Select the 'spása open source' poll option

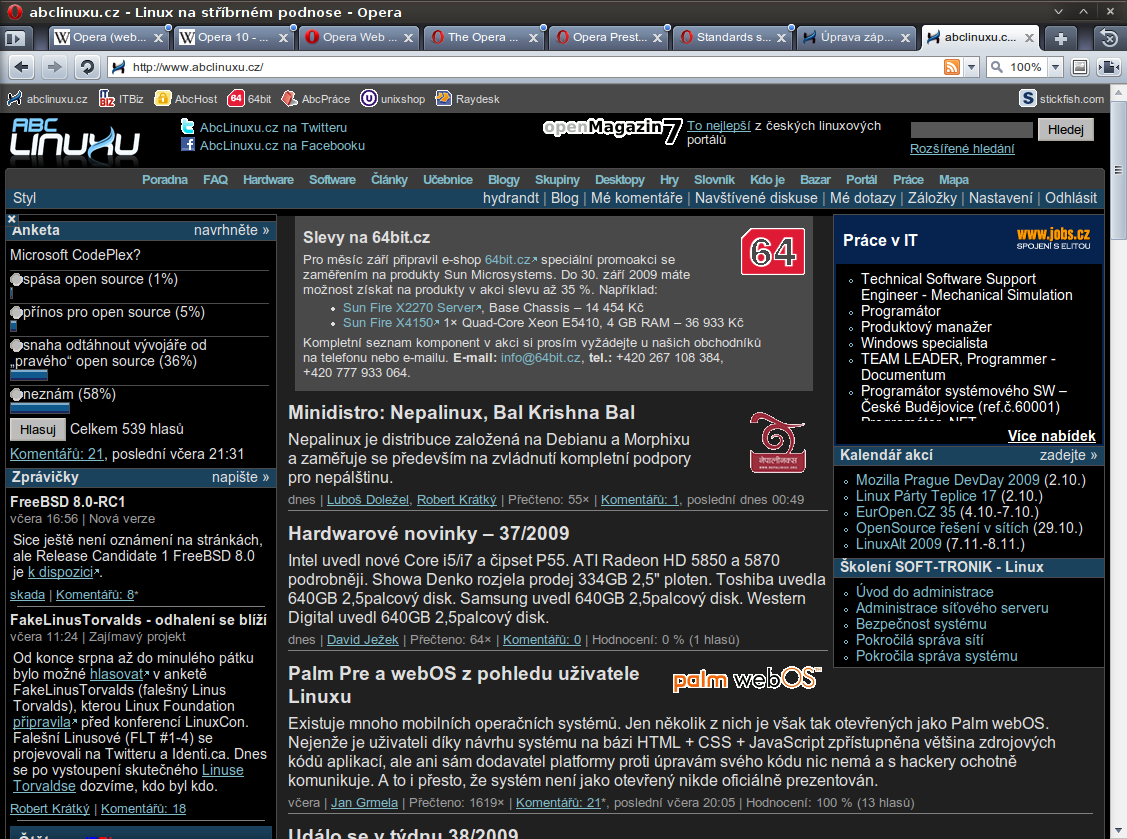pyautogui.click(x=17, y=280)
